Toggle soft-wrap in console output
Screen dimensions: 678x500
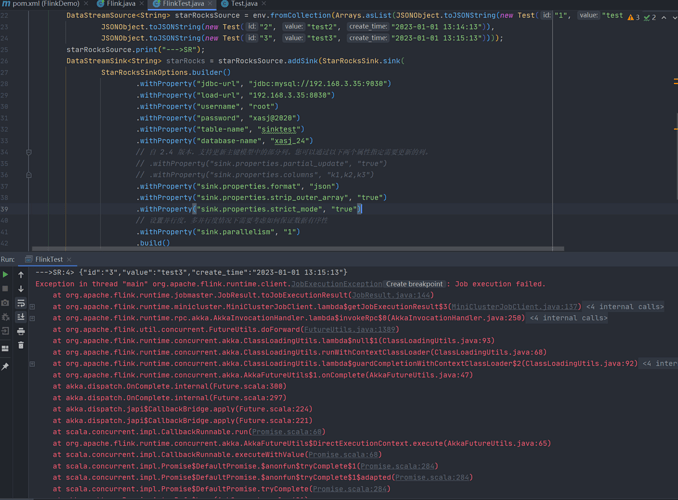pyautogui.click(x=21, y=303)
